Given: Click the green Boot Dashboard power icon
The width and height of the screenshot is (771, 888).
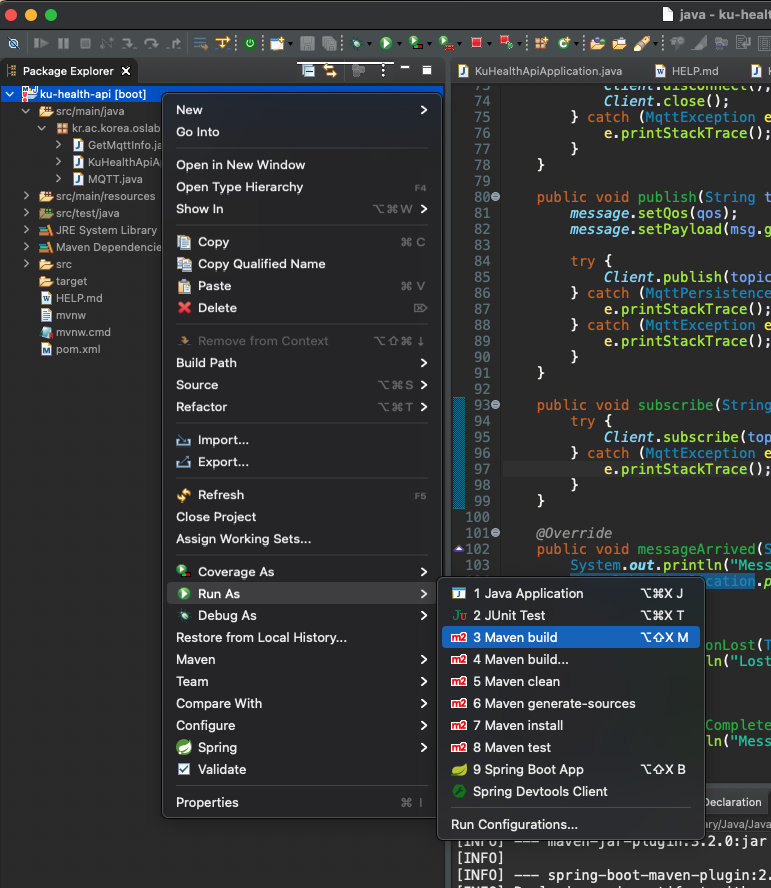Looking at the screenshot, I should (249, 43).
